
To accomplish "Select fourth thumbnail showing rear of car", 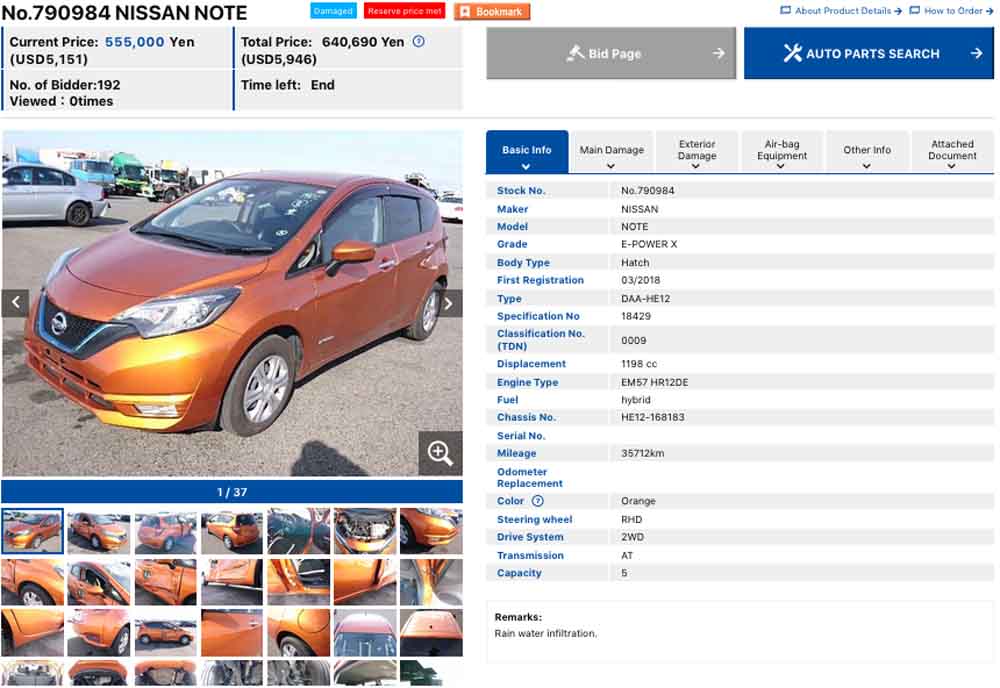I will click(232, 531).
